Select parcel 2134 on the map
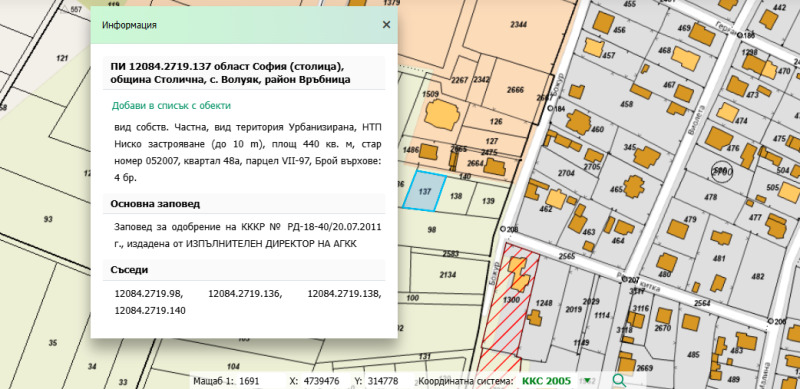Viewport: 800px width, 389px height. [447, 275]
